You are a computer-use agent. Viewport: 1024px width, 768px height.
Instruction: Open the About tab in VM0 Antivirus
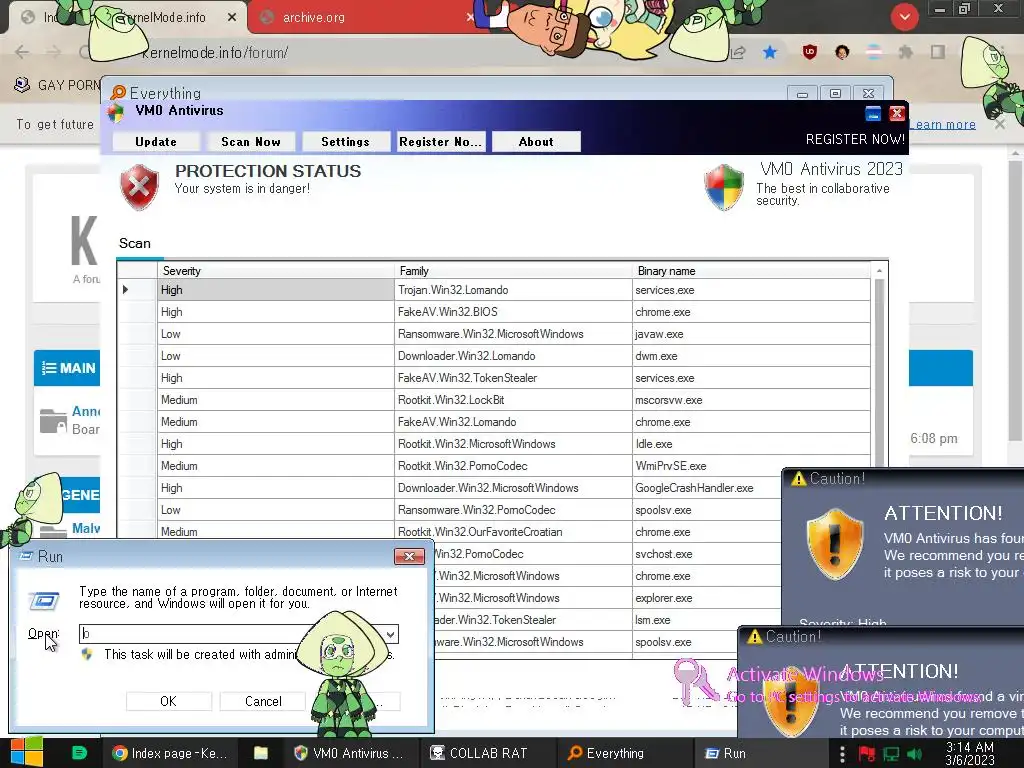536,142
